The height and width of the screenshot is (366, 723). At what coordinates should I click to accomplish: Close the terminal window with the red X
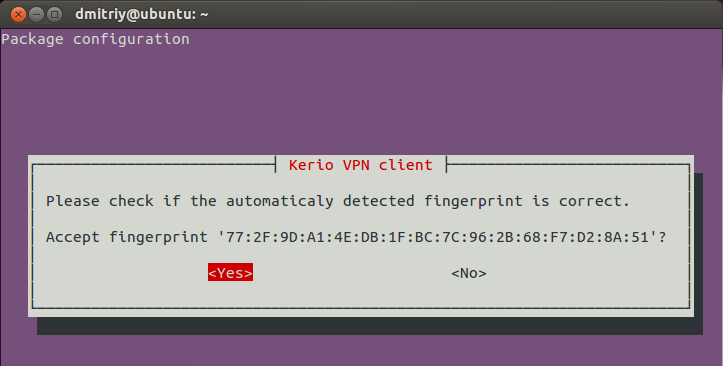pos(18,14)
